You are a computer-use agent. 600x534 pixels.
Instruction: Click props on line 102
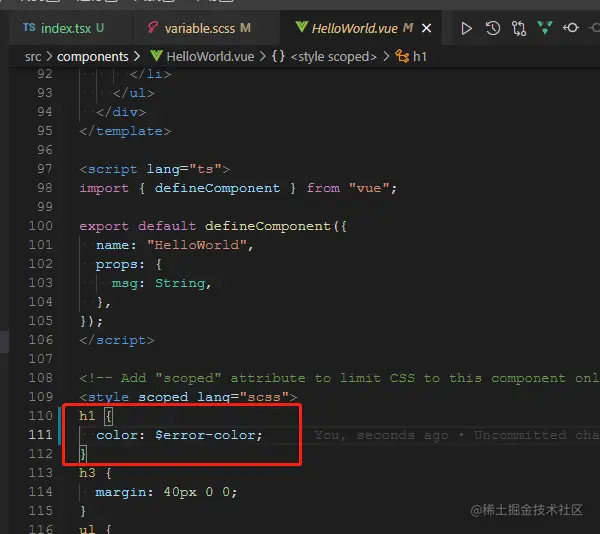116,264
